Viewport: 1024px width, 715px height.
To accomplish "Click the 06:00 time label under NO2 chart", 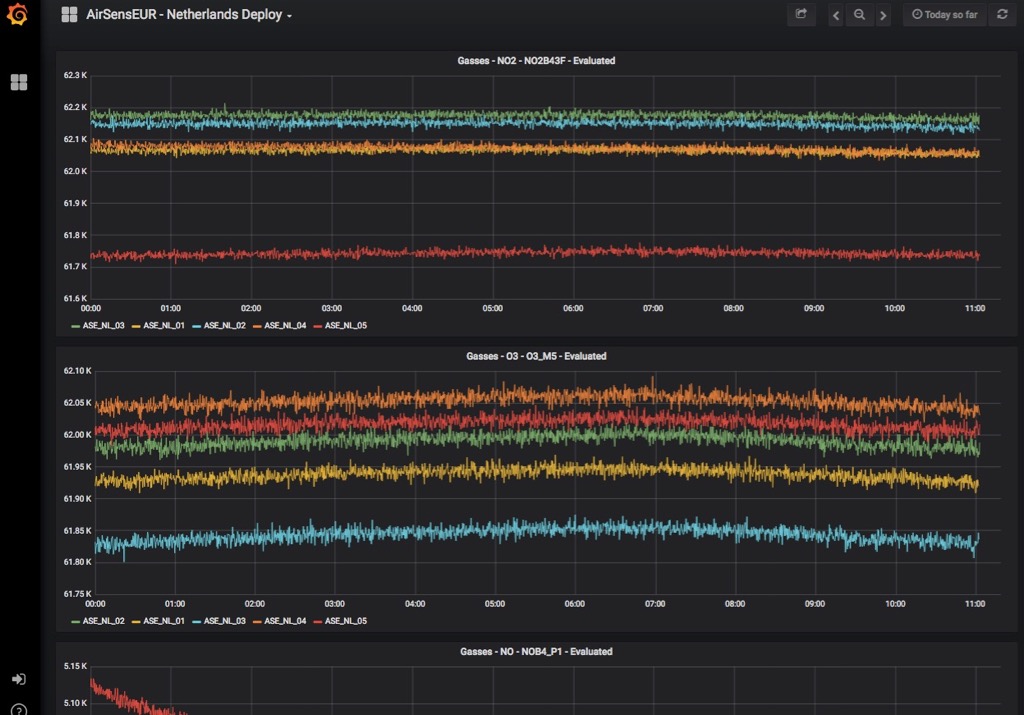I will click(573, 308).
